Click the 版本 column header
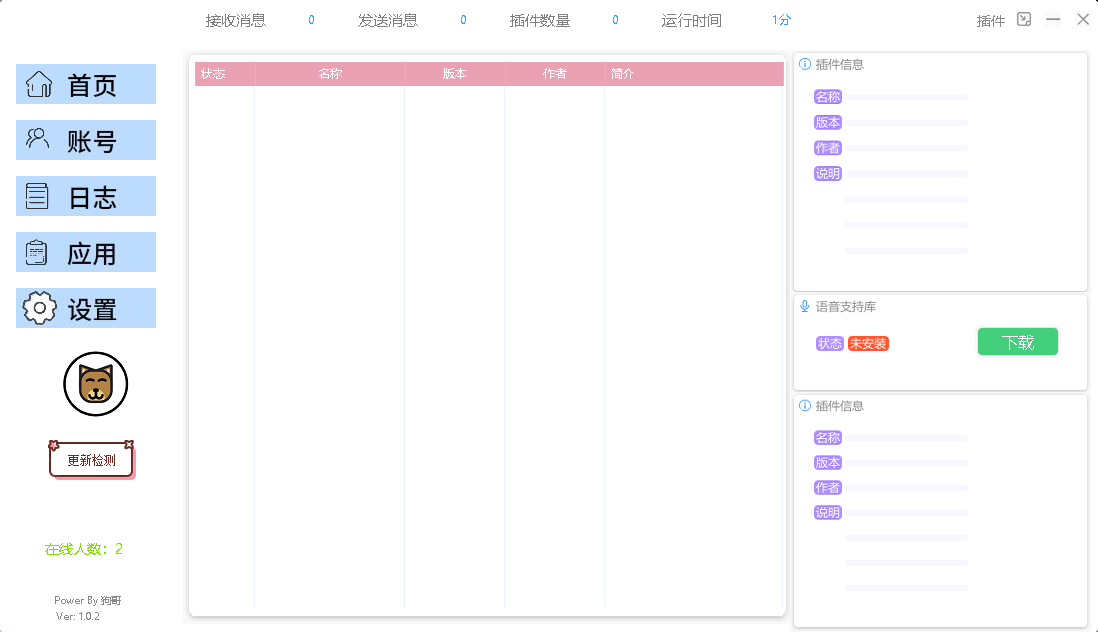Image resolution: width=1098 pixels, height=632 pixels. pyautogui.click(x=454, y=74)
